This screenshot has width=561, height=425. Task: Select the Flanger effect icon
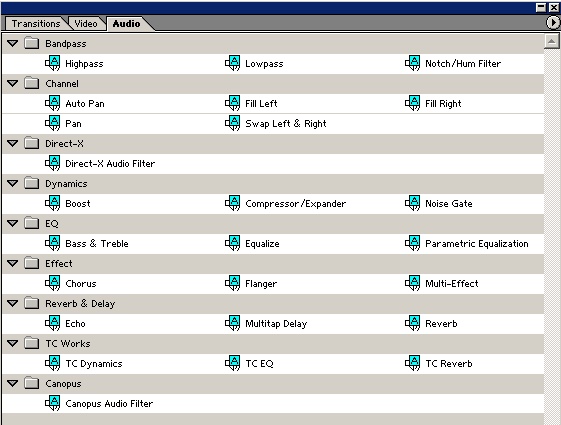tap(233, 283)
